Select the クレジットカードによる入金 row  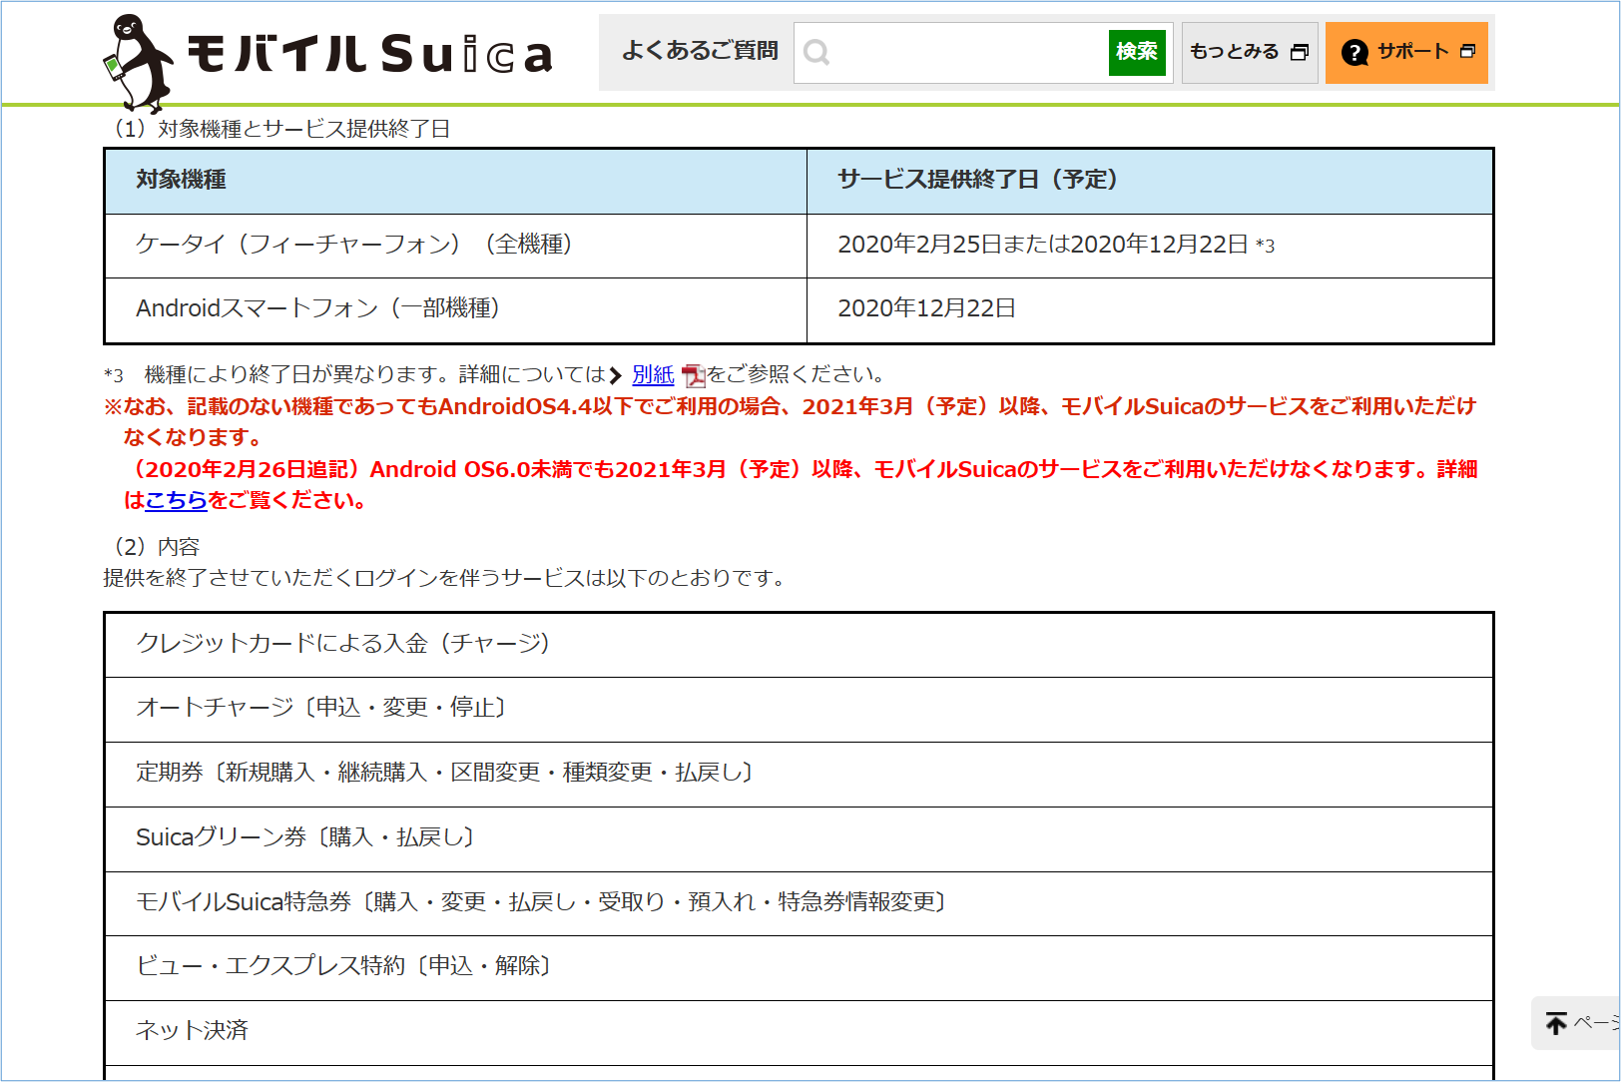pos(798,644)
